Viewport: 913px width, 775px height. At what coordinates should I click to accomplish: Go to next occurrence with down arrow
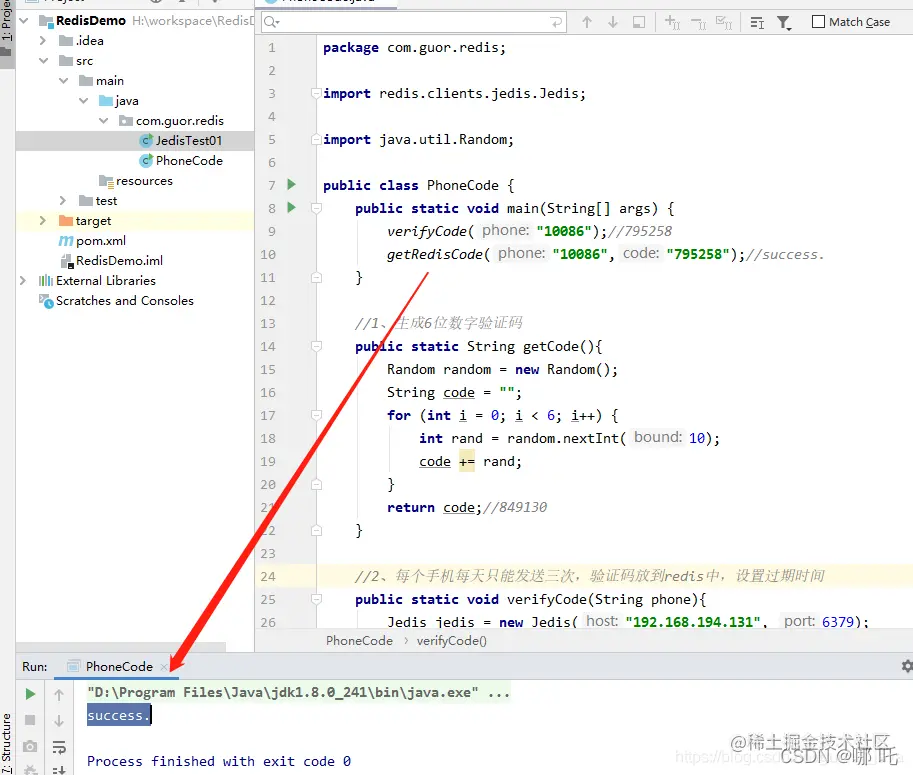[x=613, y=22]
